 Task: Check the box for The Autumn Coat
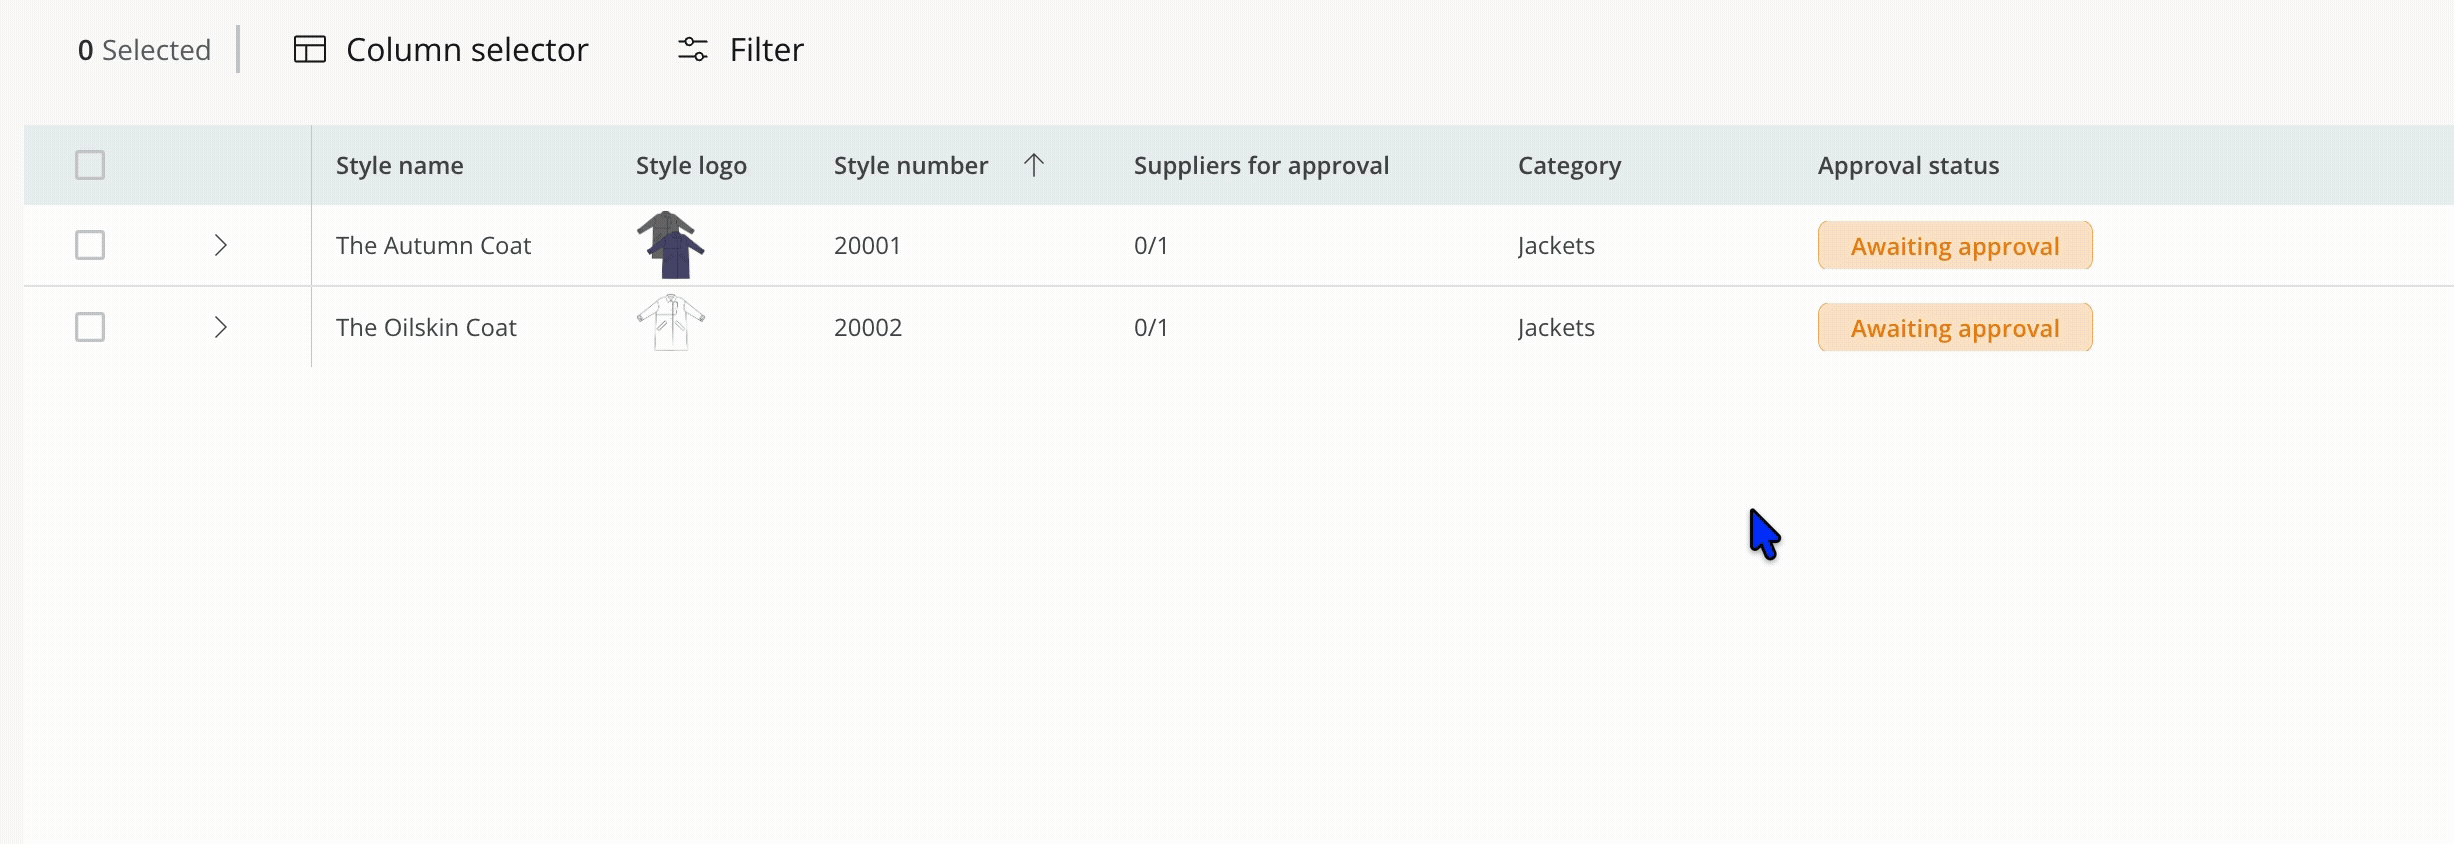90,245
